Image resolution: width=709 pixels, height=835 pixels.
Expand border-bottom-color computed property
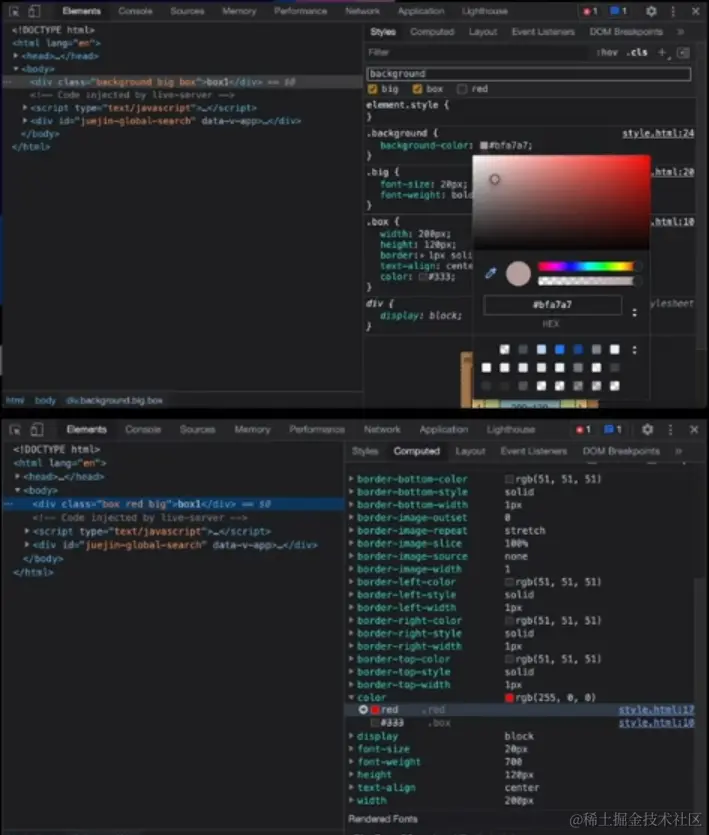[352, 479]
